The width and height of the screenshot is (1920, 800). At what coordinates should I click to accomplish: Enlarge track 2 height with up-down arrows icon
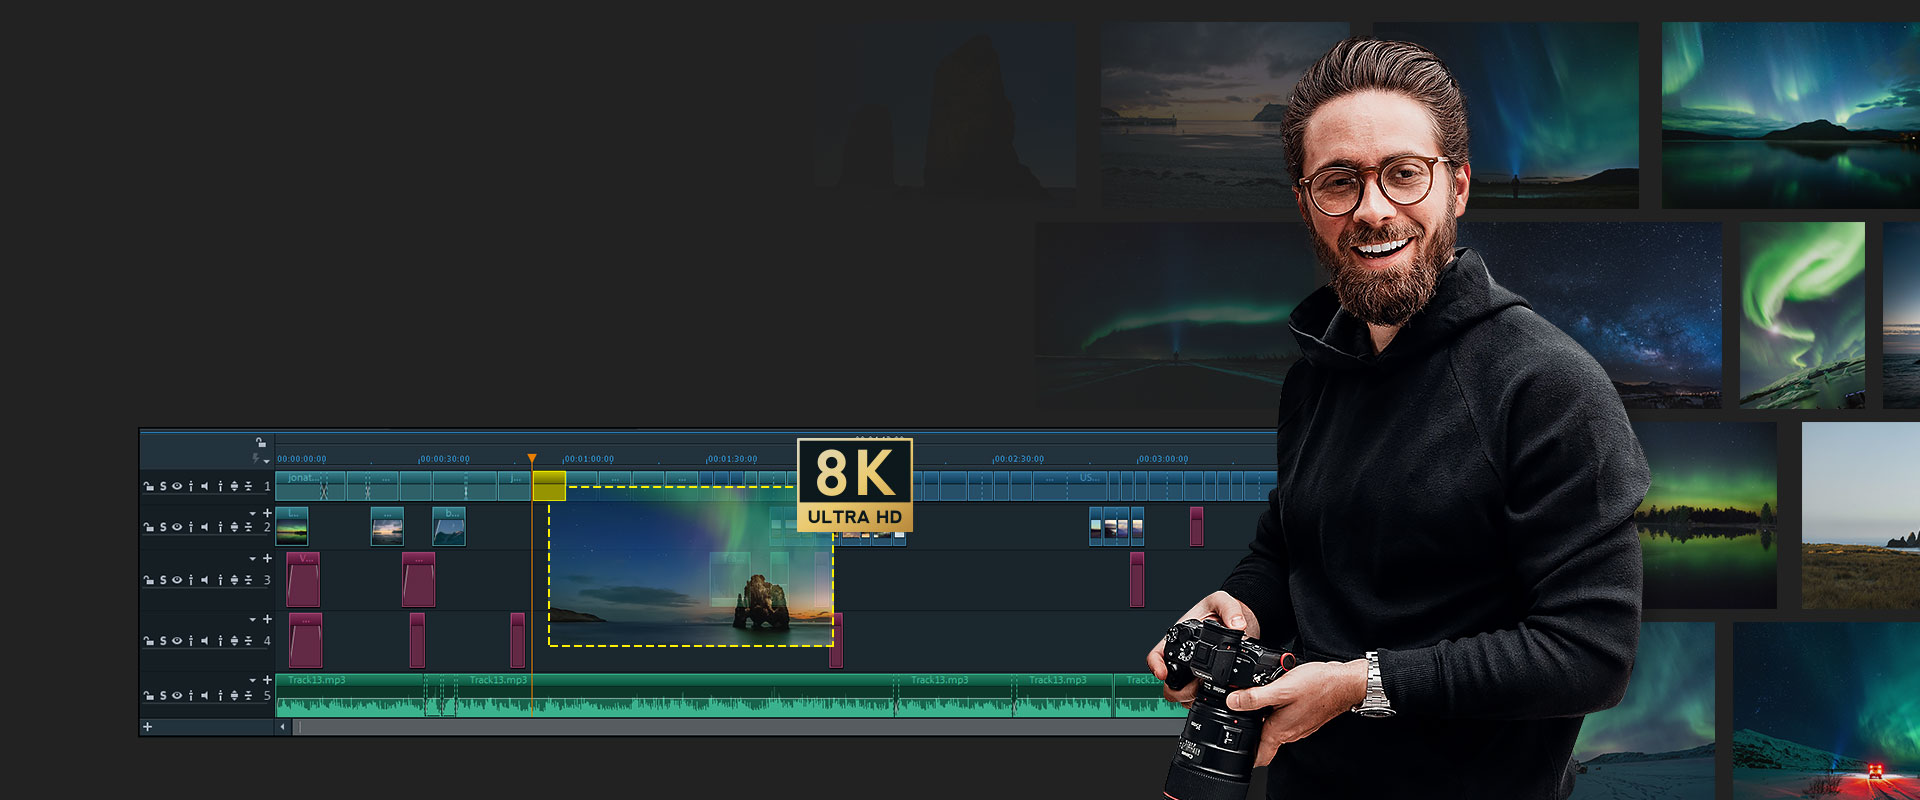[x=234, y=527]
